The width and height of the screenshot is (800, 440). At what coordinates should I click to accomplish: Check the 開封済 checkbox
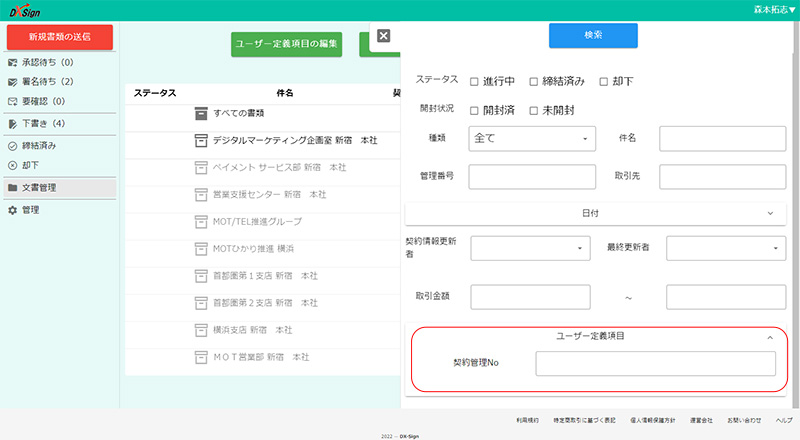pyautogui.click(x=474, y=111)
